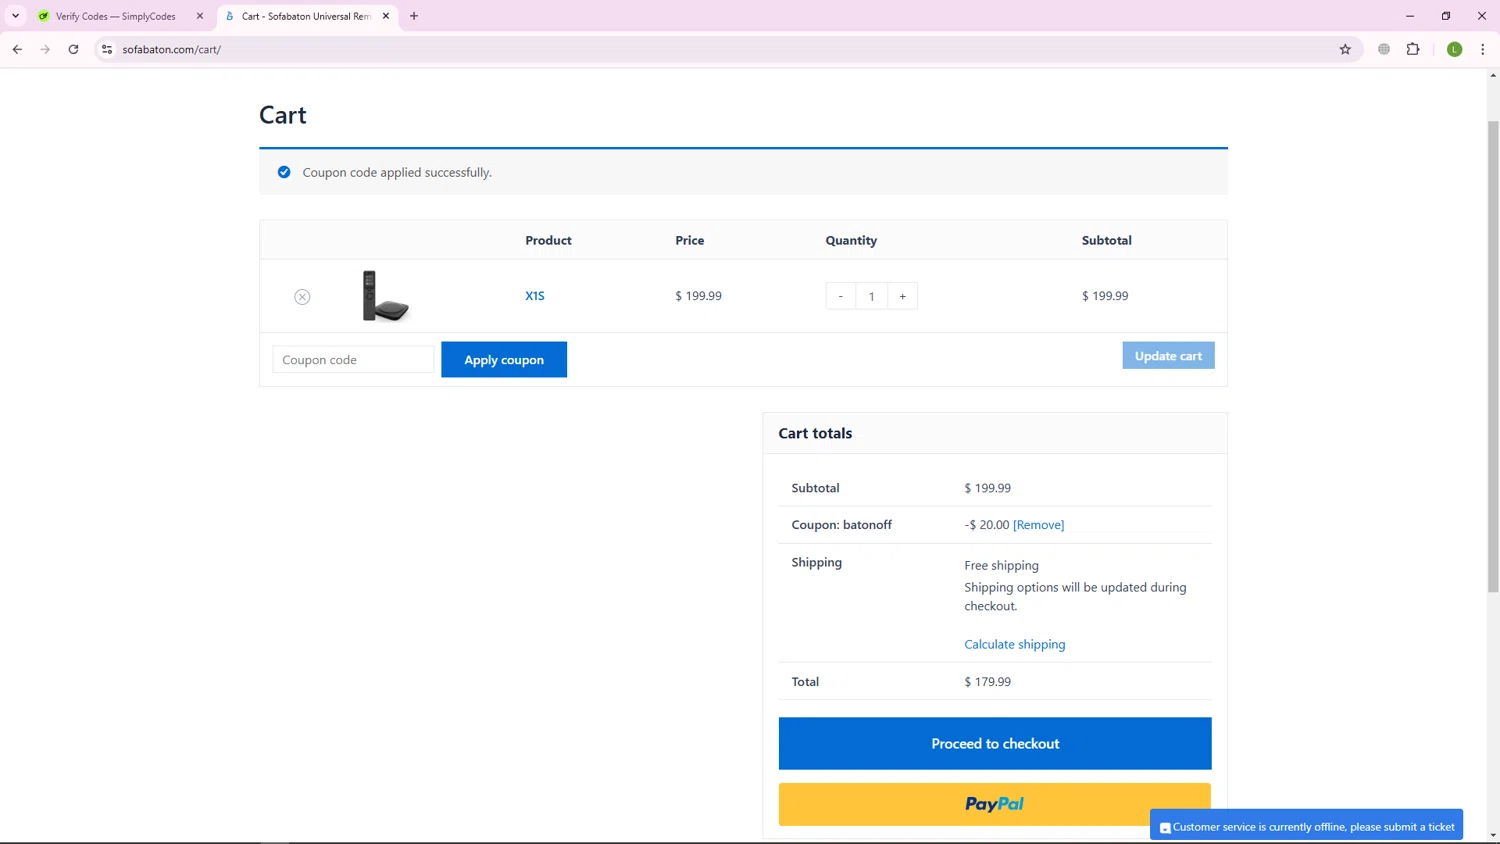The image size is (1500, 844).
Task: Reload the cart page
Action: (73, 49)
